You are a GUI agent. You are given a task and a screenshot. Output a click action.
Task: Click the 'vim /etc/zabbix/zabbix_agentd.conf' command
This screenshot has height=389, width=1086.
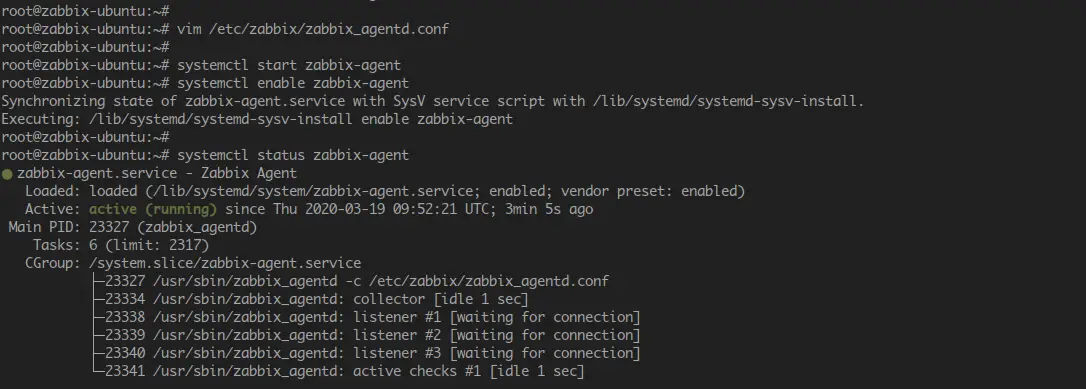click(x=313, y=29)
